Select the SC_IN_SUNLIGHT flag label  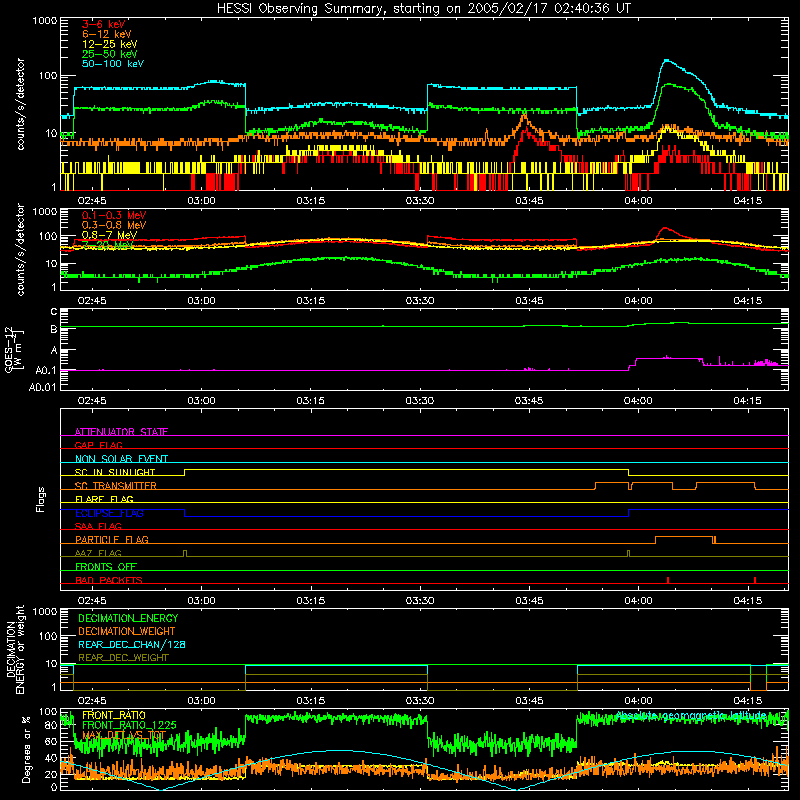click(x=115, y=472)
